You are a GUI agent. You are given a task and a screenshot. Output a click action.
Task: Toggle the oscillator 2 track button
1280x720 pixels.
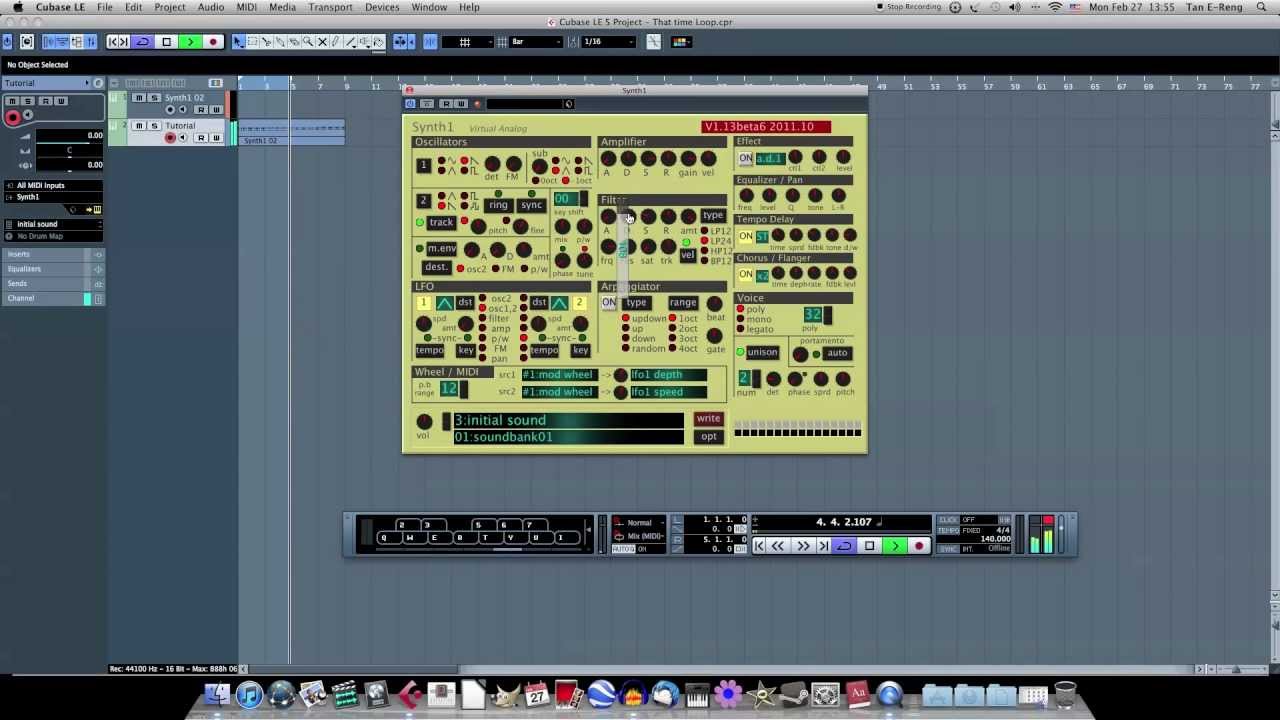click(441, 223)
